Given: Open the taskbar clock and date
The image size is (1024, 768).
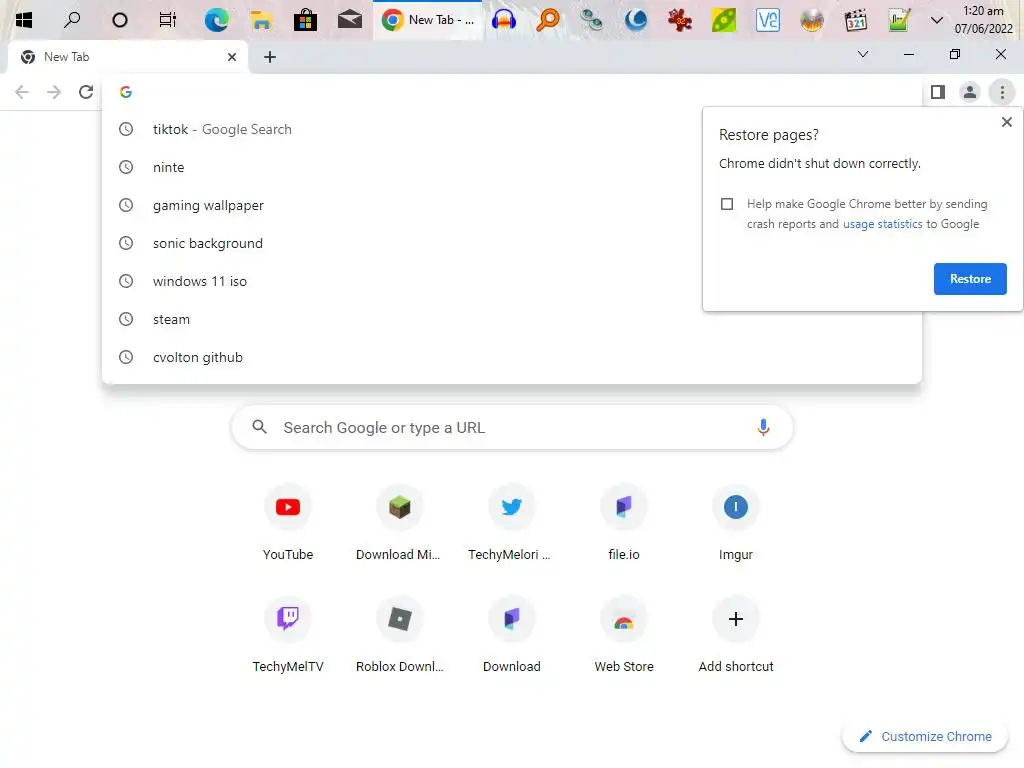Looking at the screenshot, I should 984,20.
